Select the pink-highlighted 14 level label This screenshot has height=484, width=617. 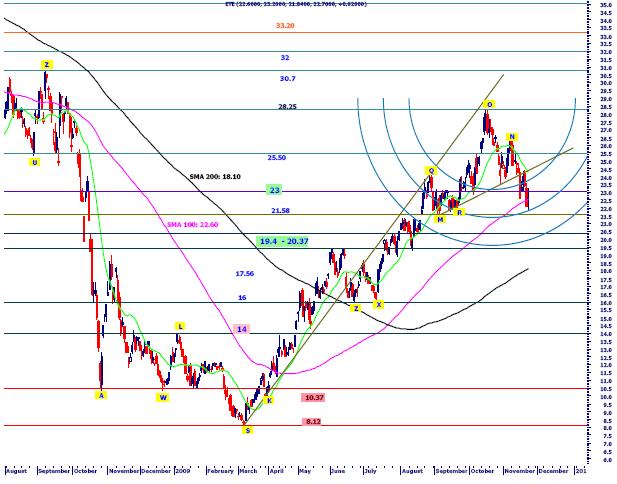pos(242,329)
